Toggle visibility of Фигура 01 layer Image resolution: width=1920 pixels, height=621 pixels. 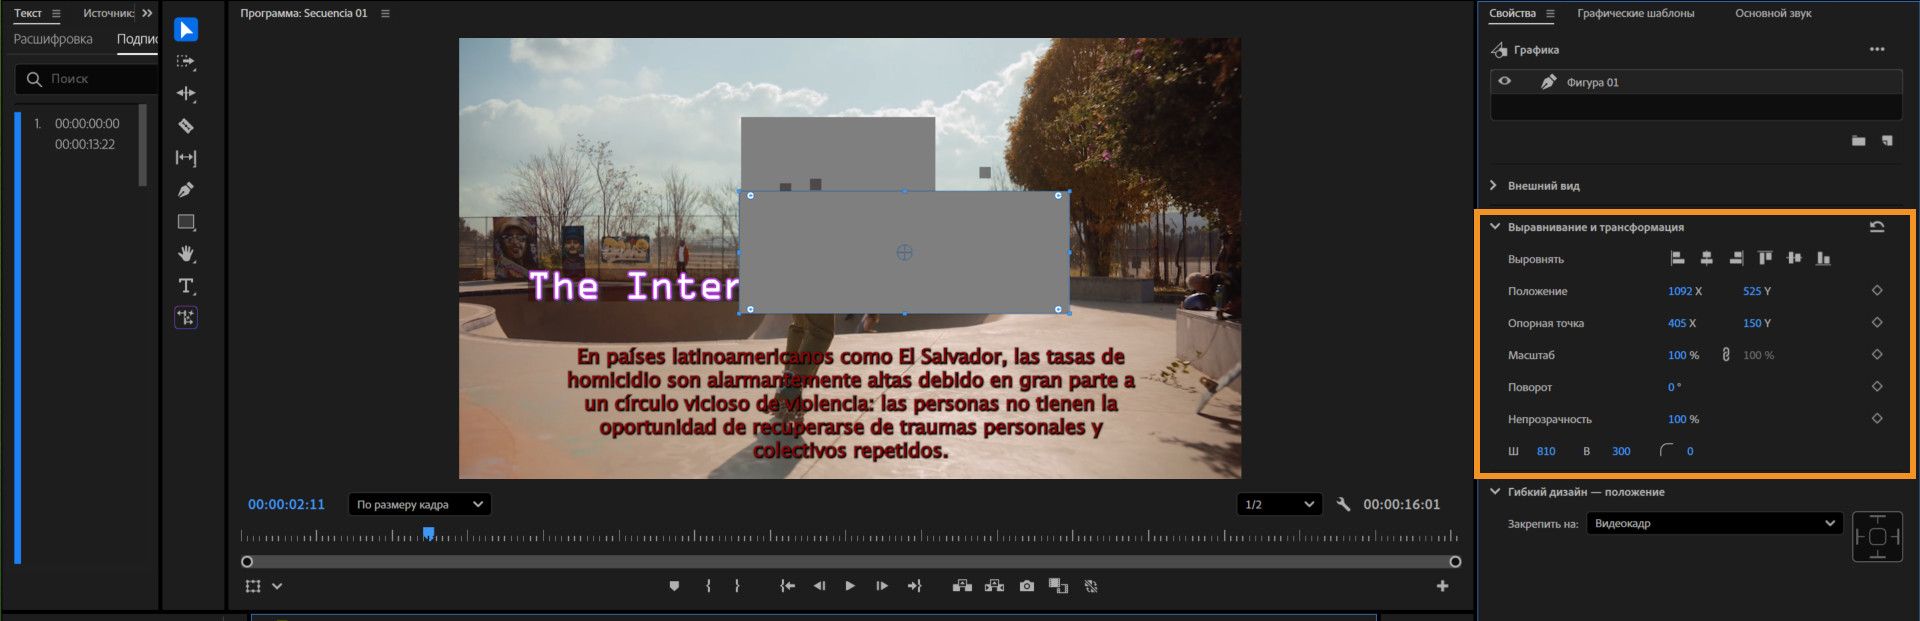[1504, 82]
